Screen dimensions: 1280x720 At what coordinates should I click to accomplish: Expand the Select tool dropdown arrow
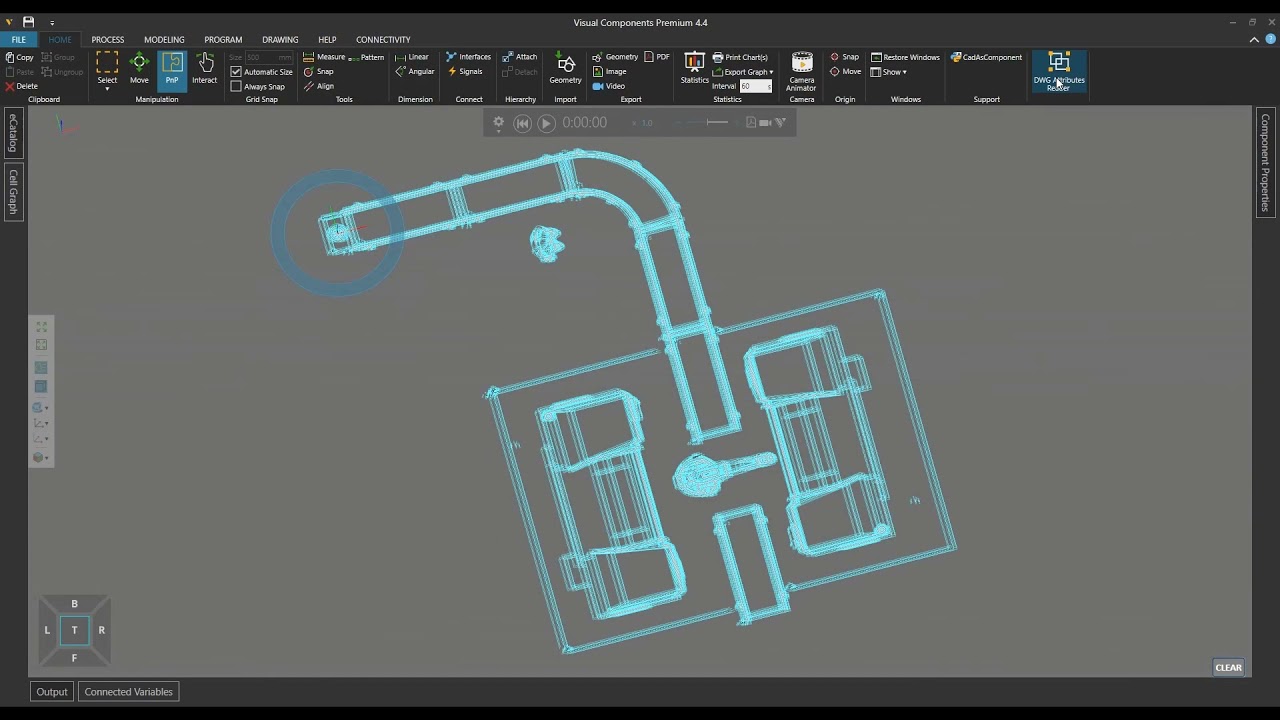tap(107, 89)
